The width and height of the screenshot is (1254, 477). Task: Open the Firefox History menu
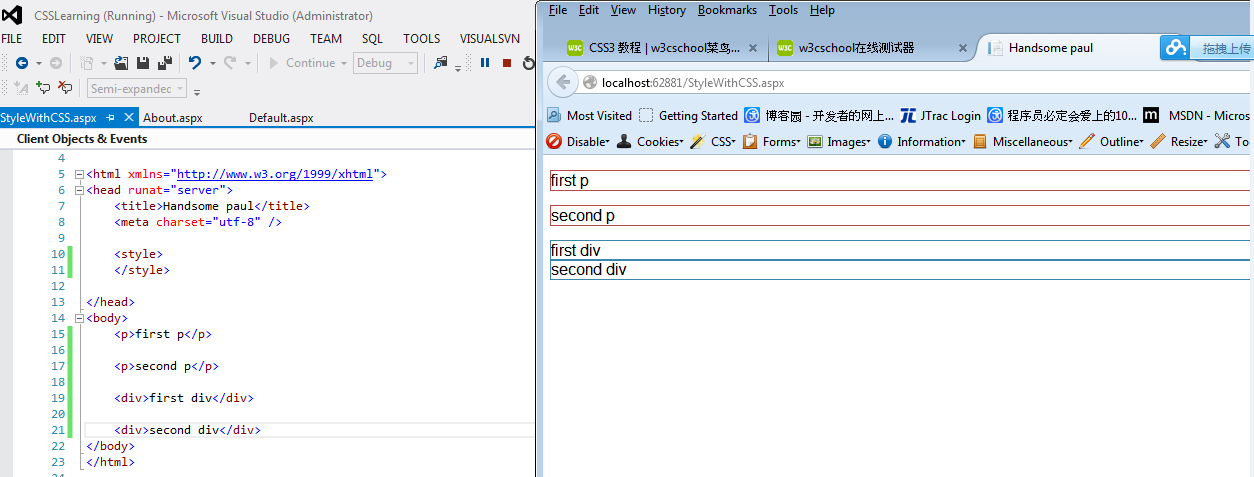pyautogui.click(x=667, y=10)
